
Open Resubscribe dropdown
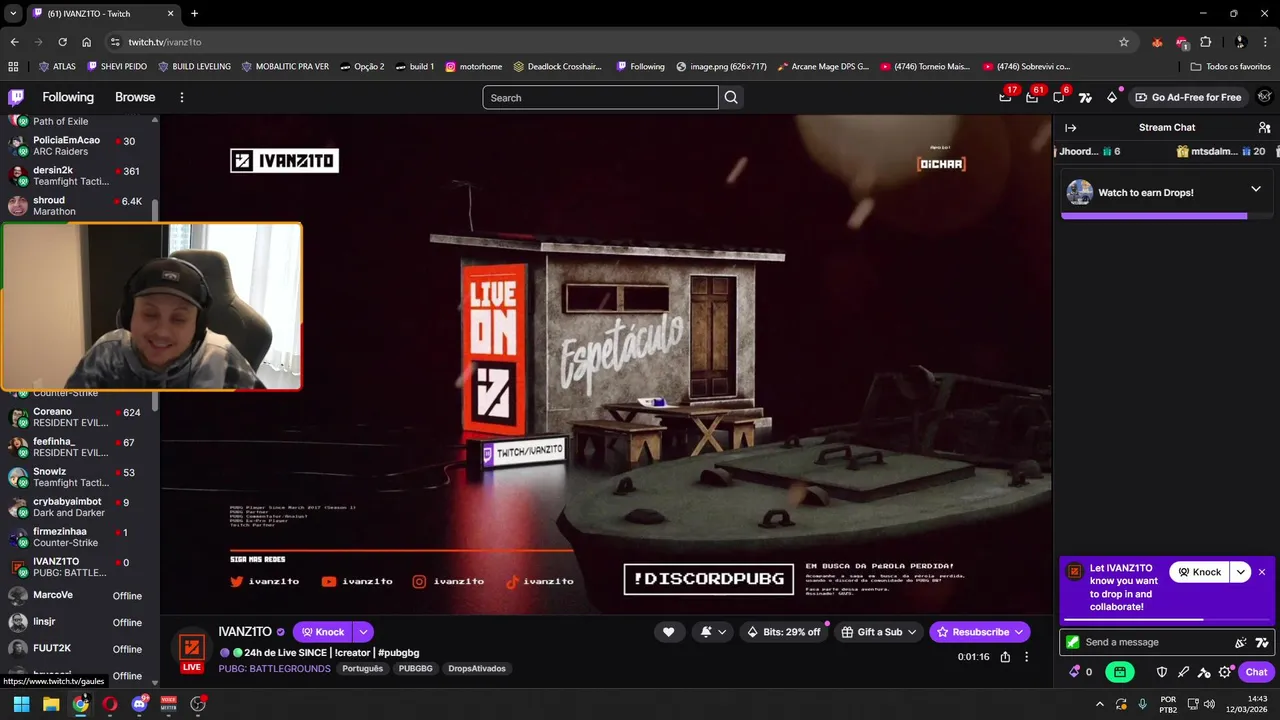(980, 632)
